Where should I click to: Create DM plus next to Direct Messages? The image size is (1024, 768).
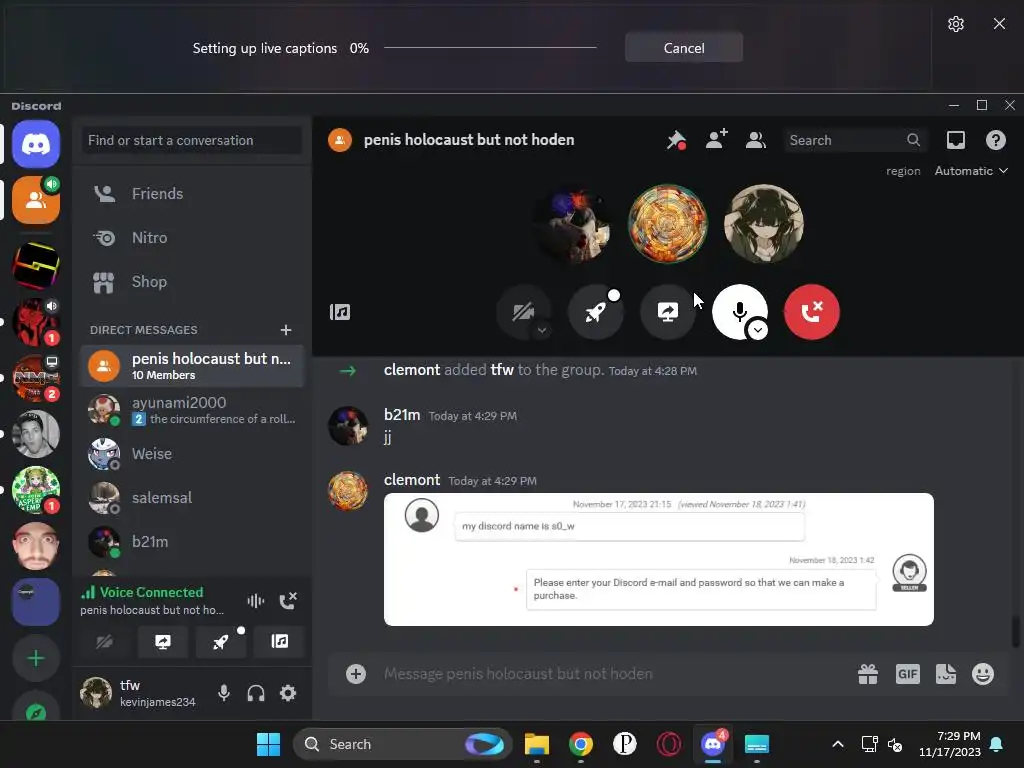coord(285,330)
